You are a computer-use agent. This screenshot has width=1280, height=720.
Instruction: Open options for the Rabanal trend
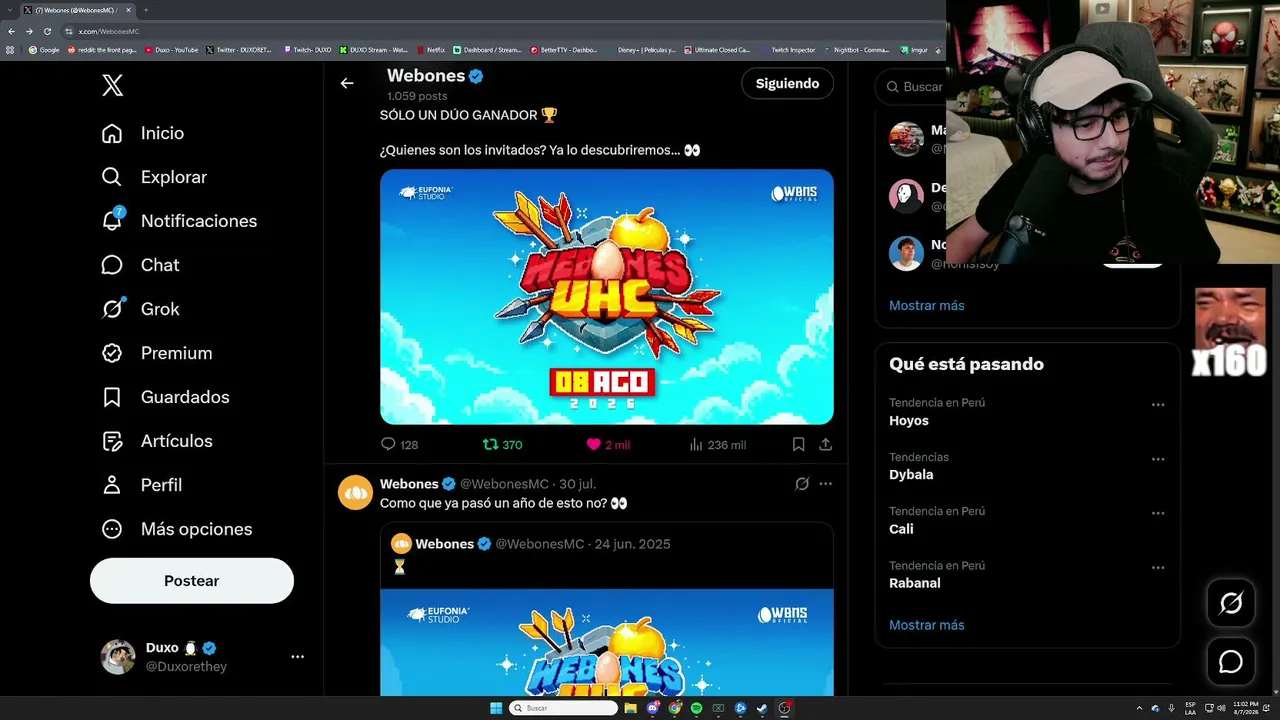(x=1158, y=567)
